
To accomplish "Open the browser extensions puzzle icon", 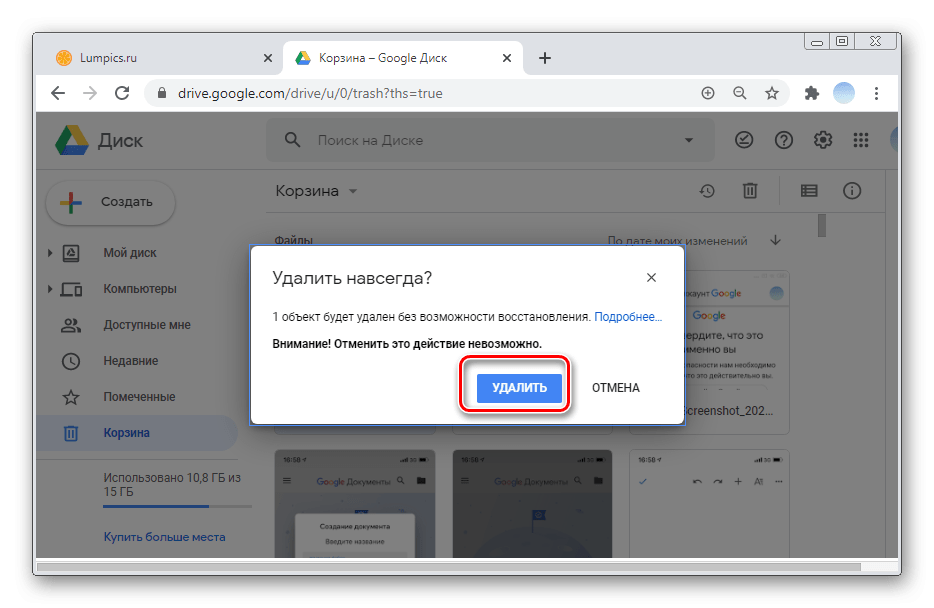I will click(x=811, y=93).
